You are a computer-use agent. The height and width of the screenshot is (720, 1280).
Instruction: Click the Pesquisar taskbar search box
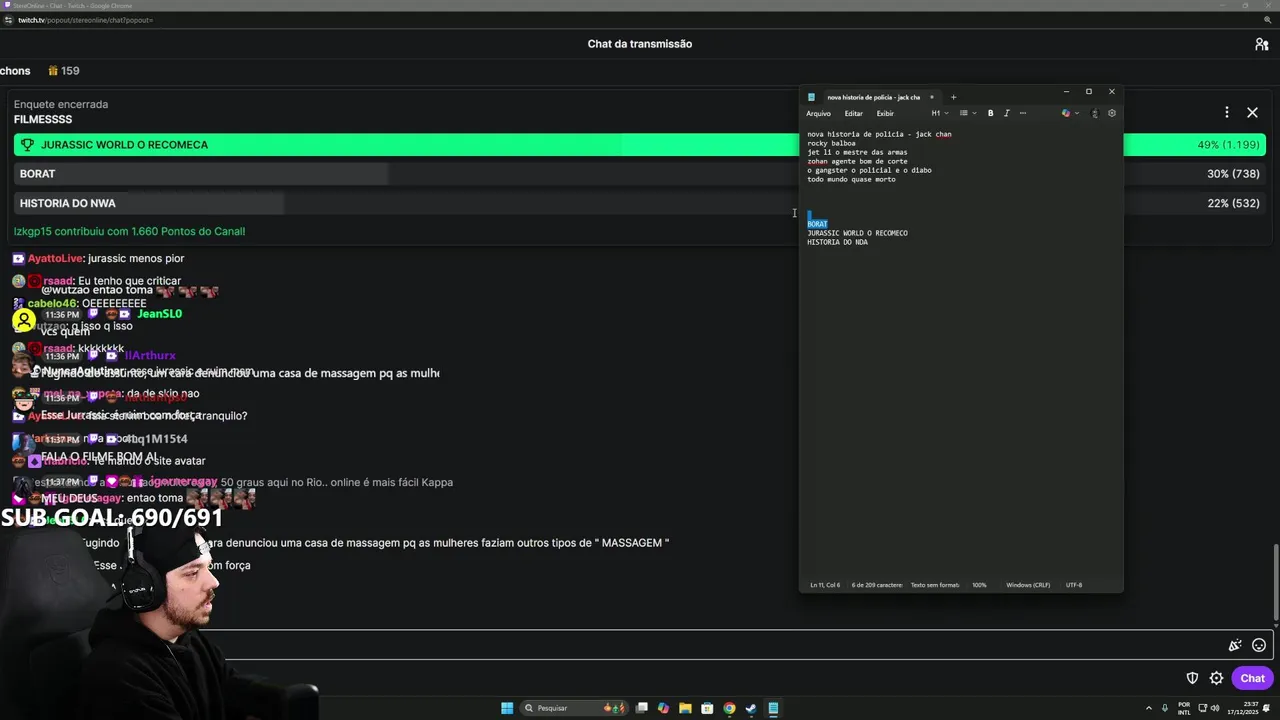pos(576,708)
